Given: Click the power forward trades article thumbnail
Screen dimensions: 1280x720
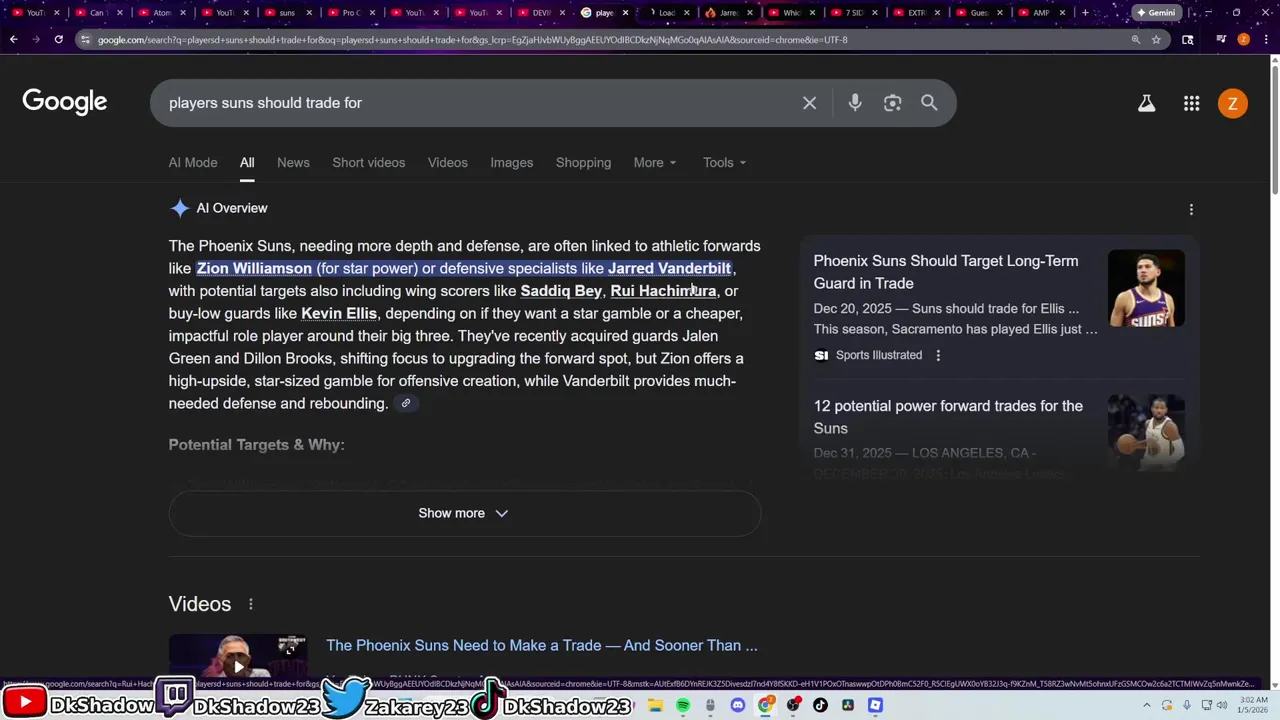Looking at the screenshot, I should click(1146, 433).
